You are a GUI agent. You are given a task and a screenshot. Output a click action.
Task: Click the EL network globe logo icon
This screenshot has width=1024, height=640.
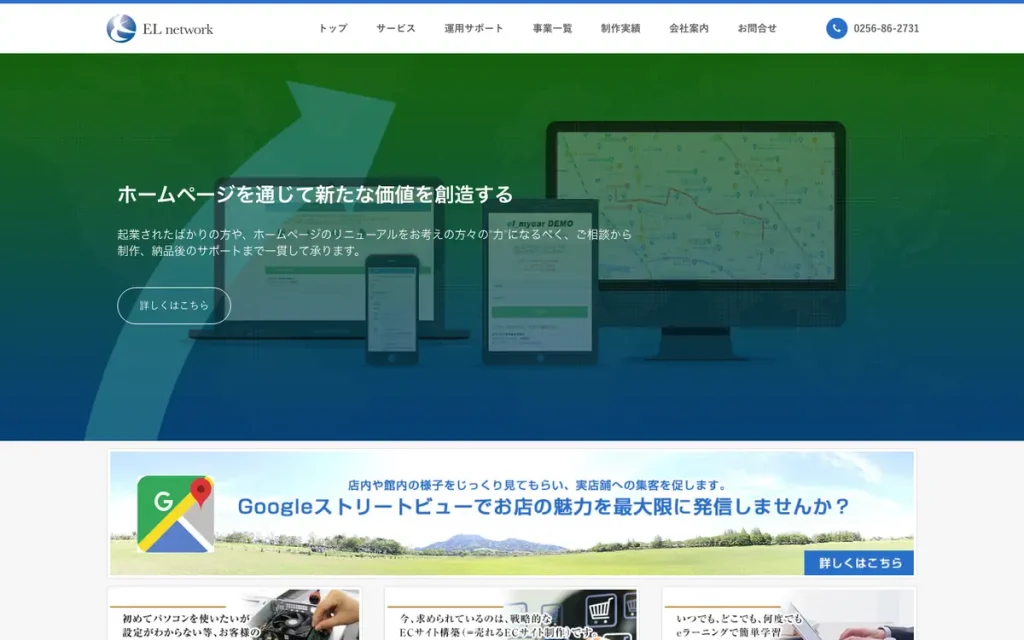point(121,29)
